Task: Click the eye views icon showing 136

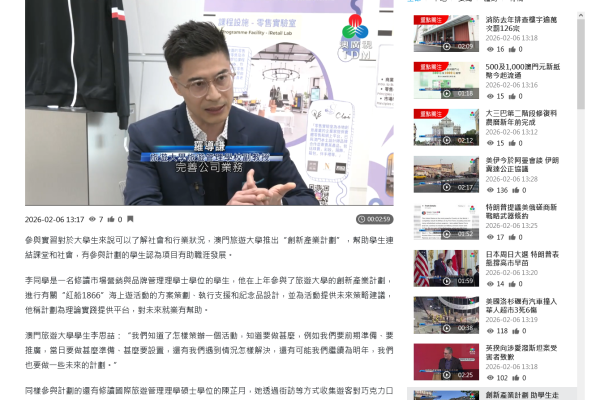Action: pyautogui.click(x=490, y=190)
